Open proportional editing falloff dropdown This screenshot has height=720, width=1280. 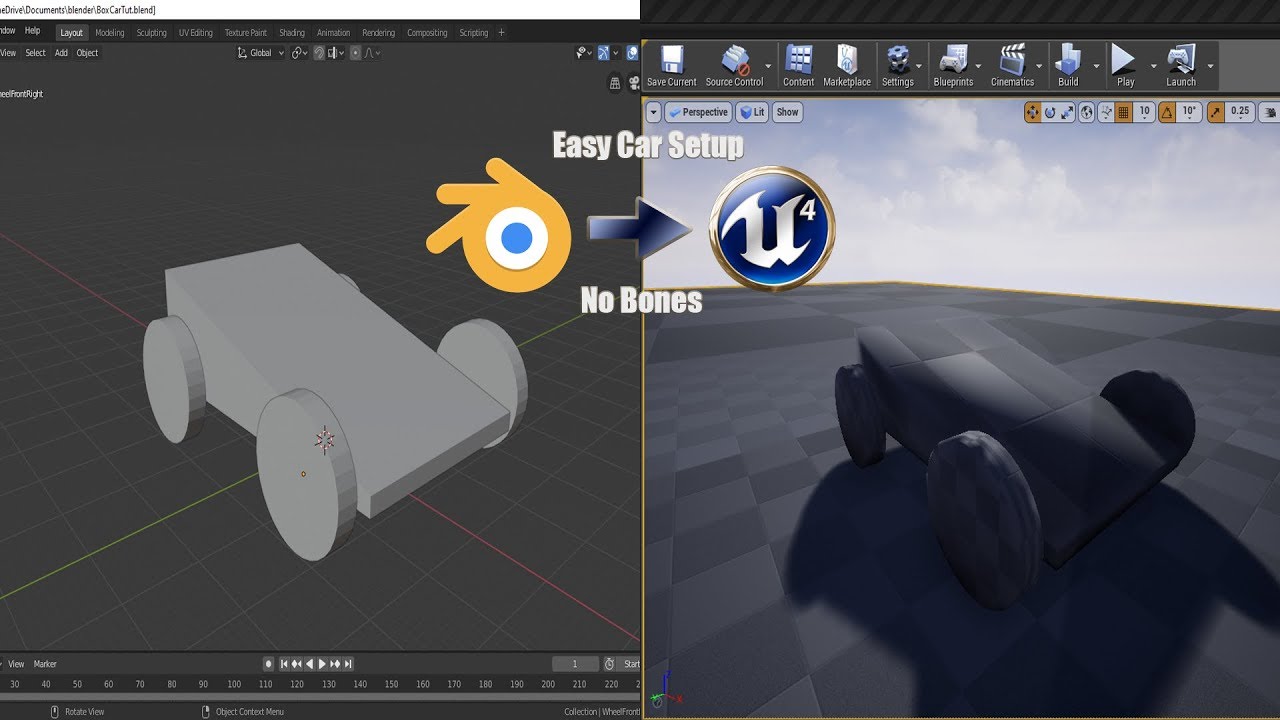[372, 53]
